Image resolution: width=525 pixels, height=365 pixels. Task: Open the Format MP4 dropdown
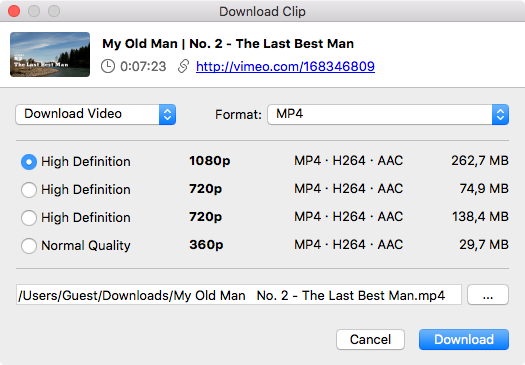(x=388, y=114)
